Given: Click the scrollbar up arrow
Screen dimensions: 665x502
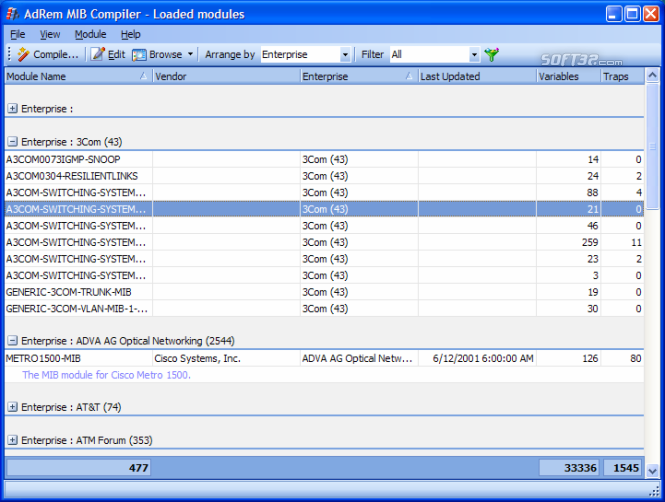Looking at the screenshot, I should click(x=652, y=75).
